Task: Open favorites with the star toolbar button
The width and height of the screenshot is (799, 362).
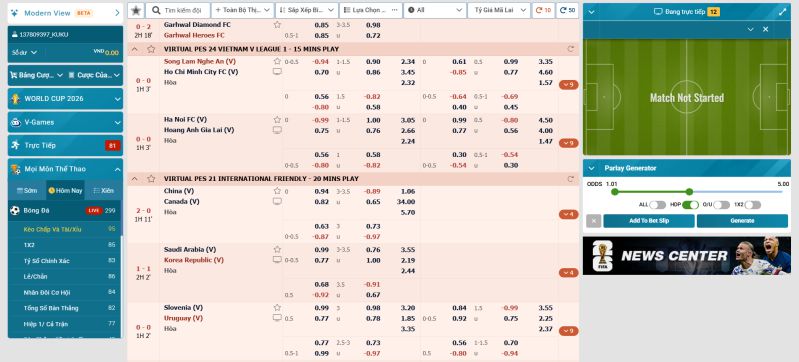Action: pos(136,10)
